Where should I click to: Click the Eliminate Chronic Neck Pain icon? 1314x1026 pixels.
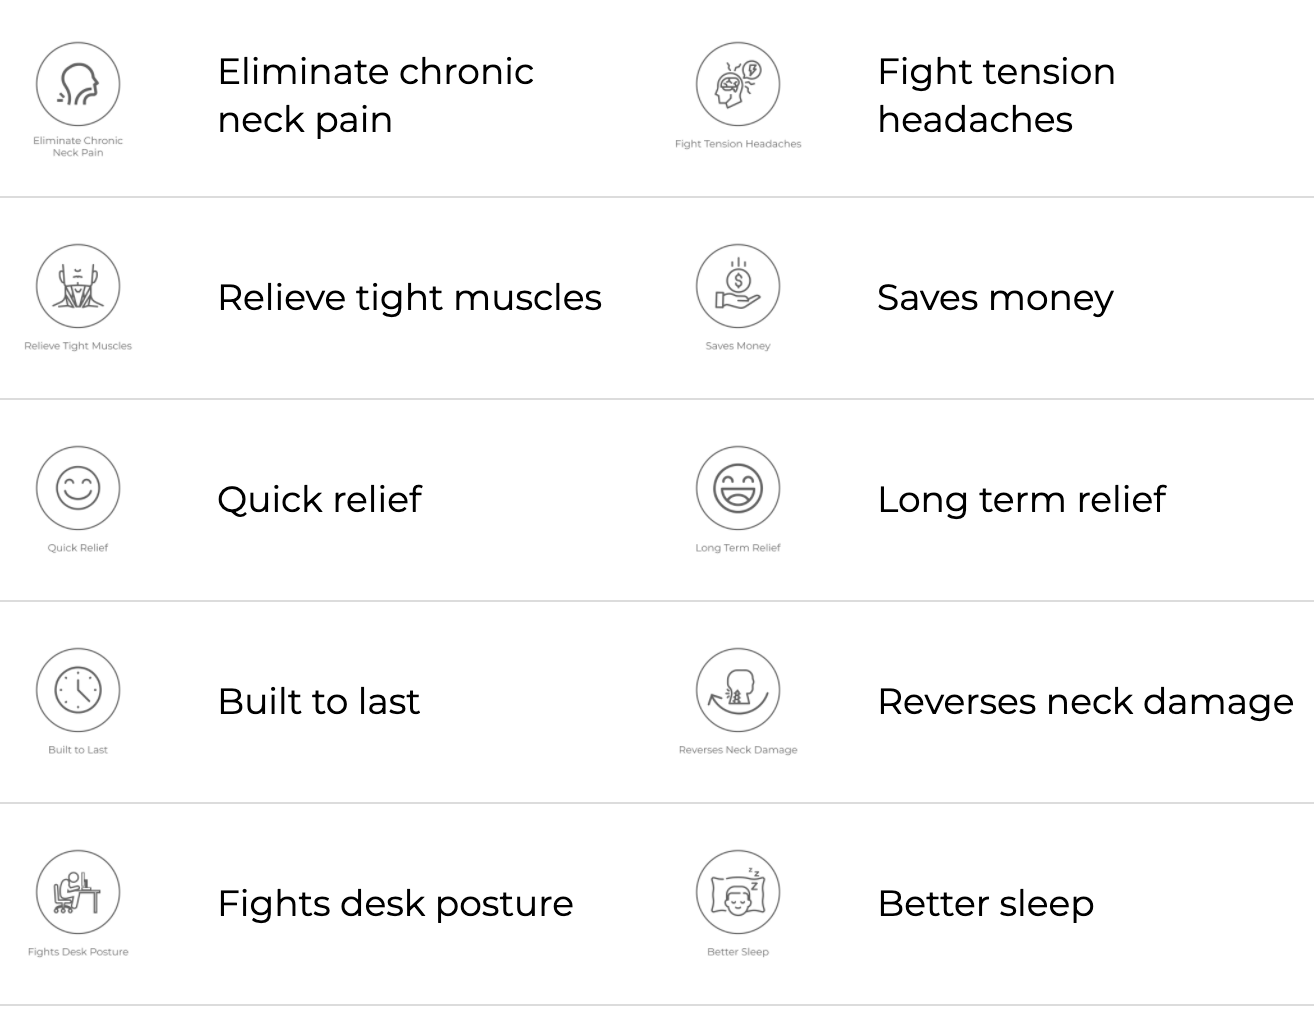coord(78,84)
